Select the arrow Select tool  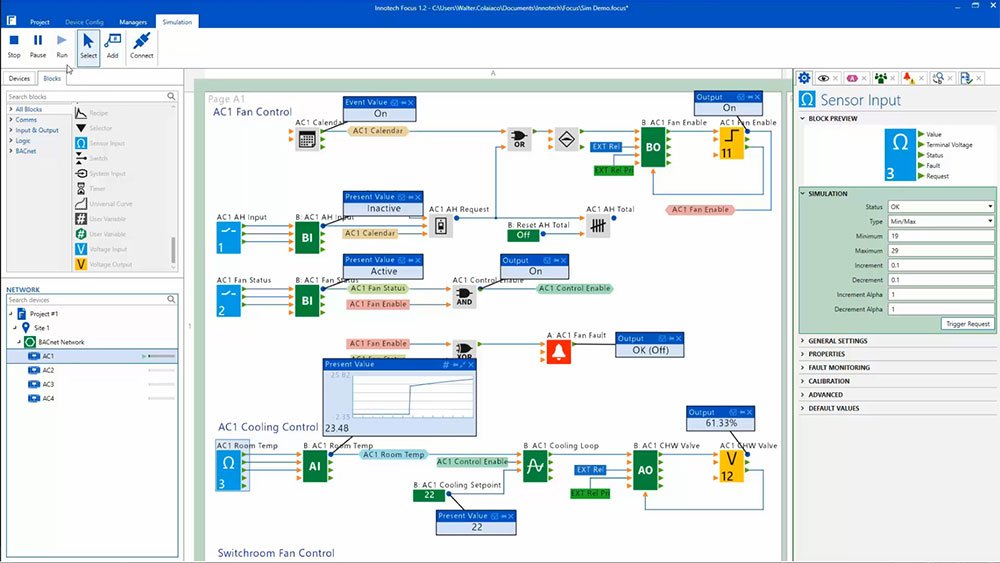pos(88,47)
